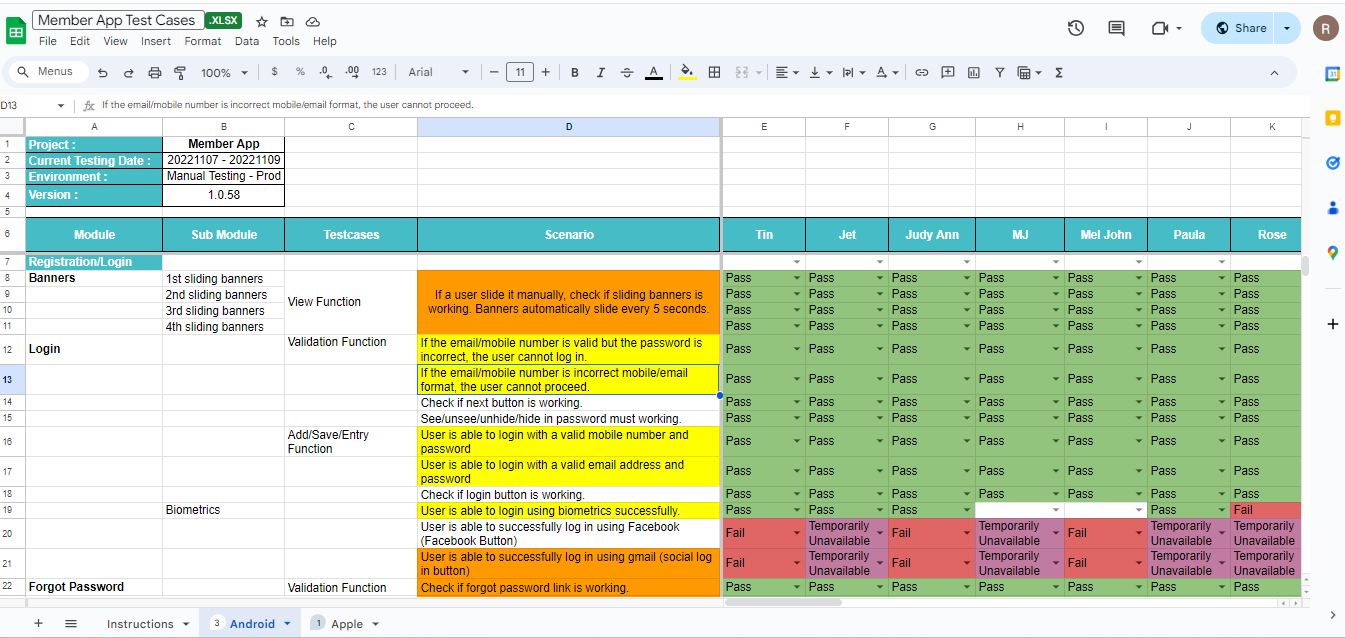Screen dimensions: 1345x638
Task: Click the Share button
Action: [x=1240, y=28]
